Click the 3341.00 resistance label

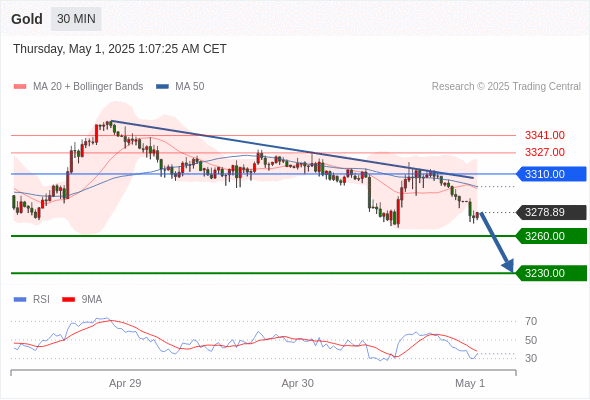coord(545,135)
